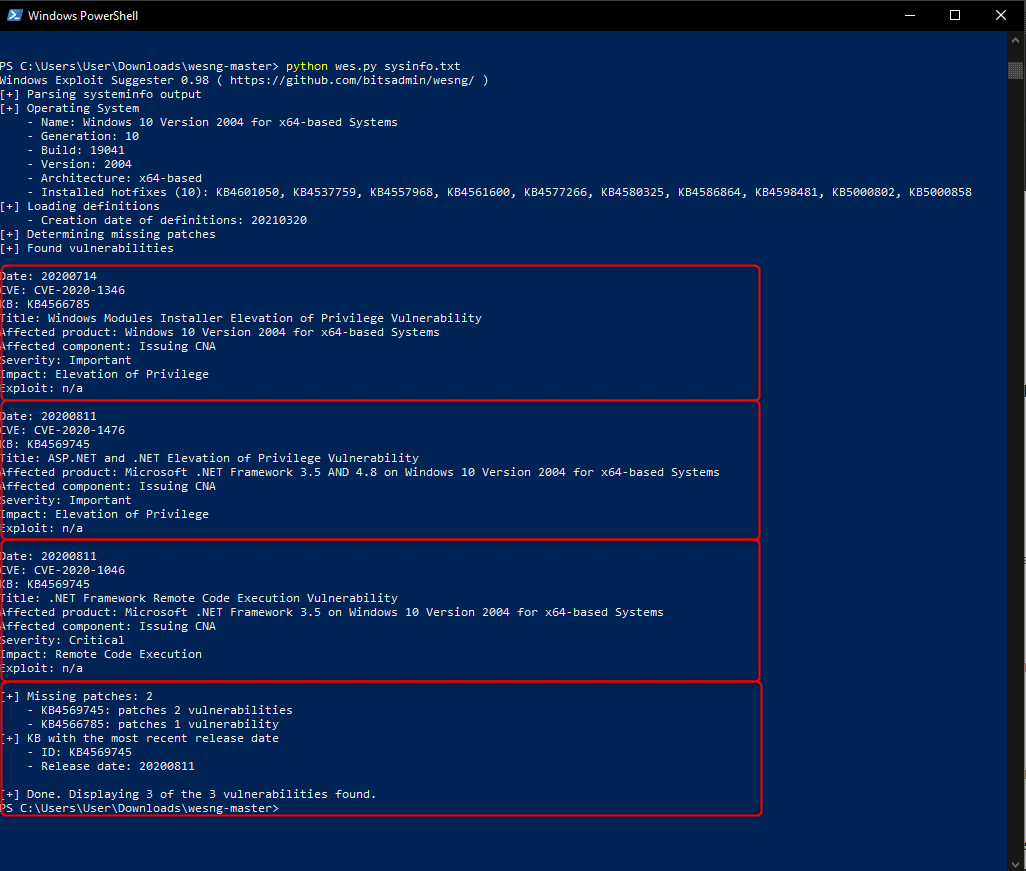1026x871 pixels.
Task: Click 'Creation date of definitions: 20210320'
Action: 167,221
